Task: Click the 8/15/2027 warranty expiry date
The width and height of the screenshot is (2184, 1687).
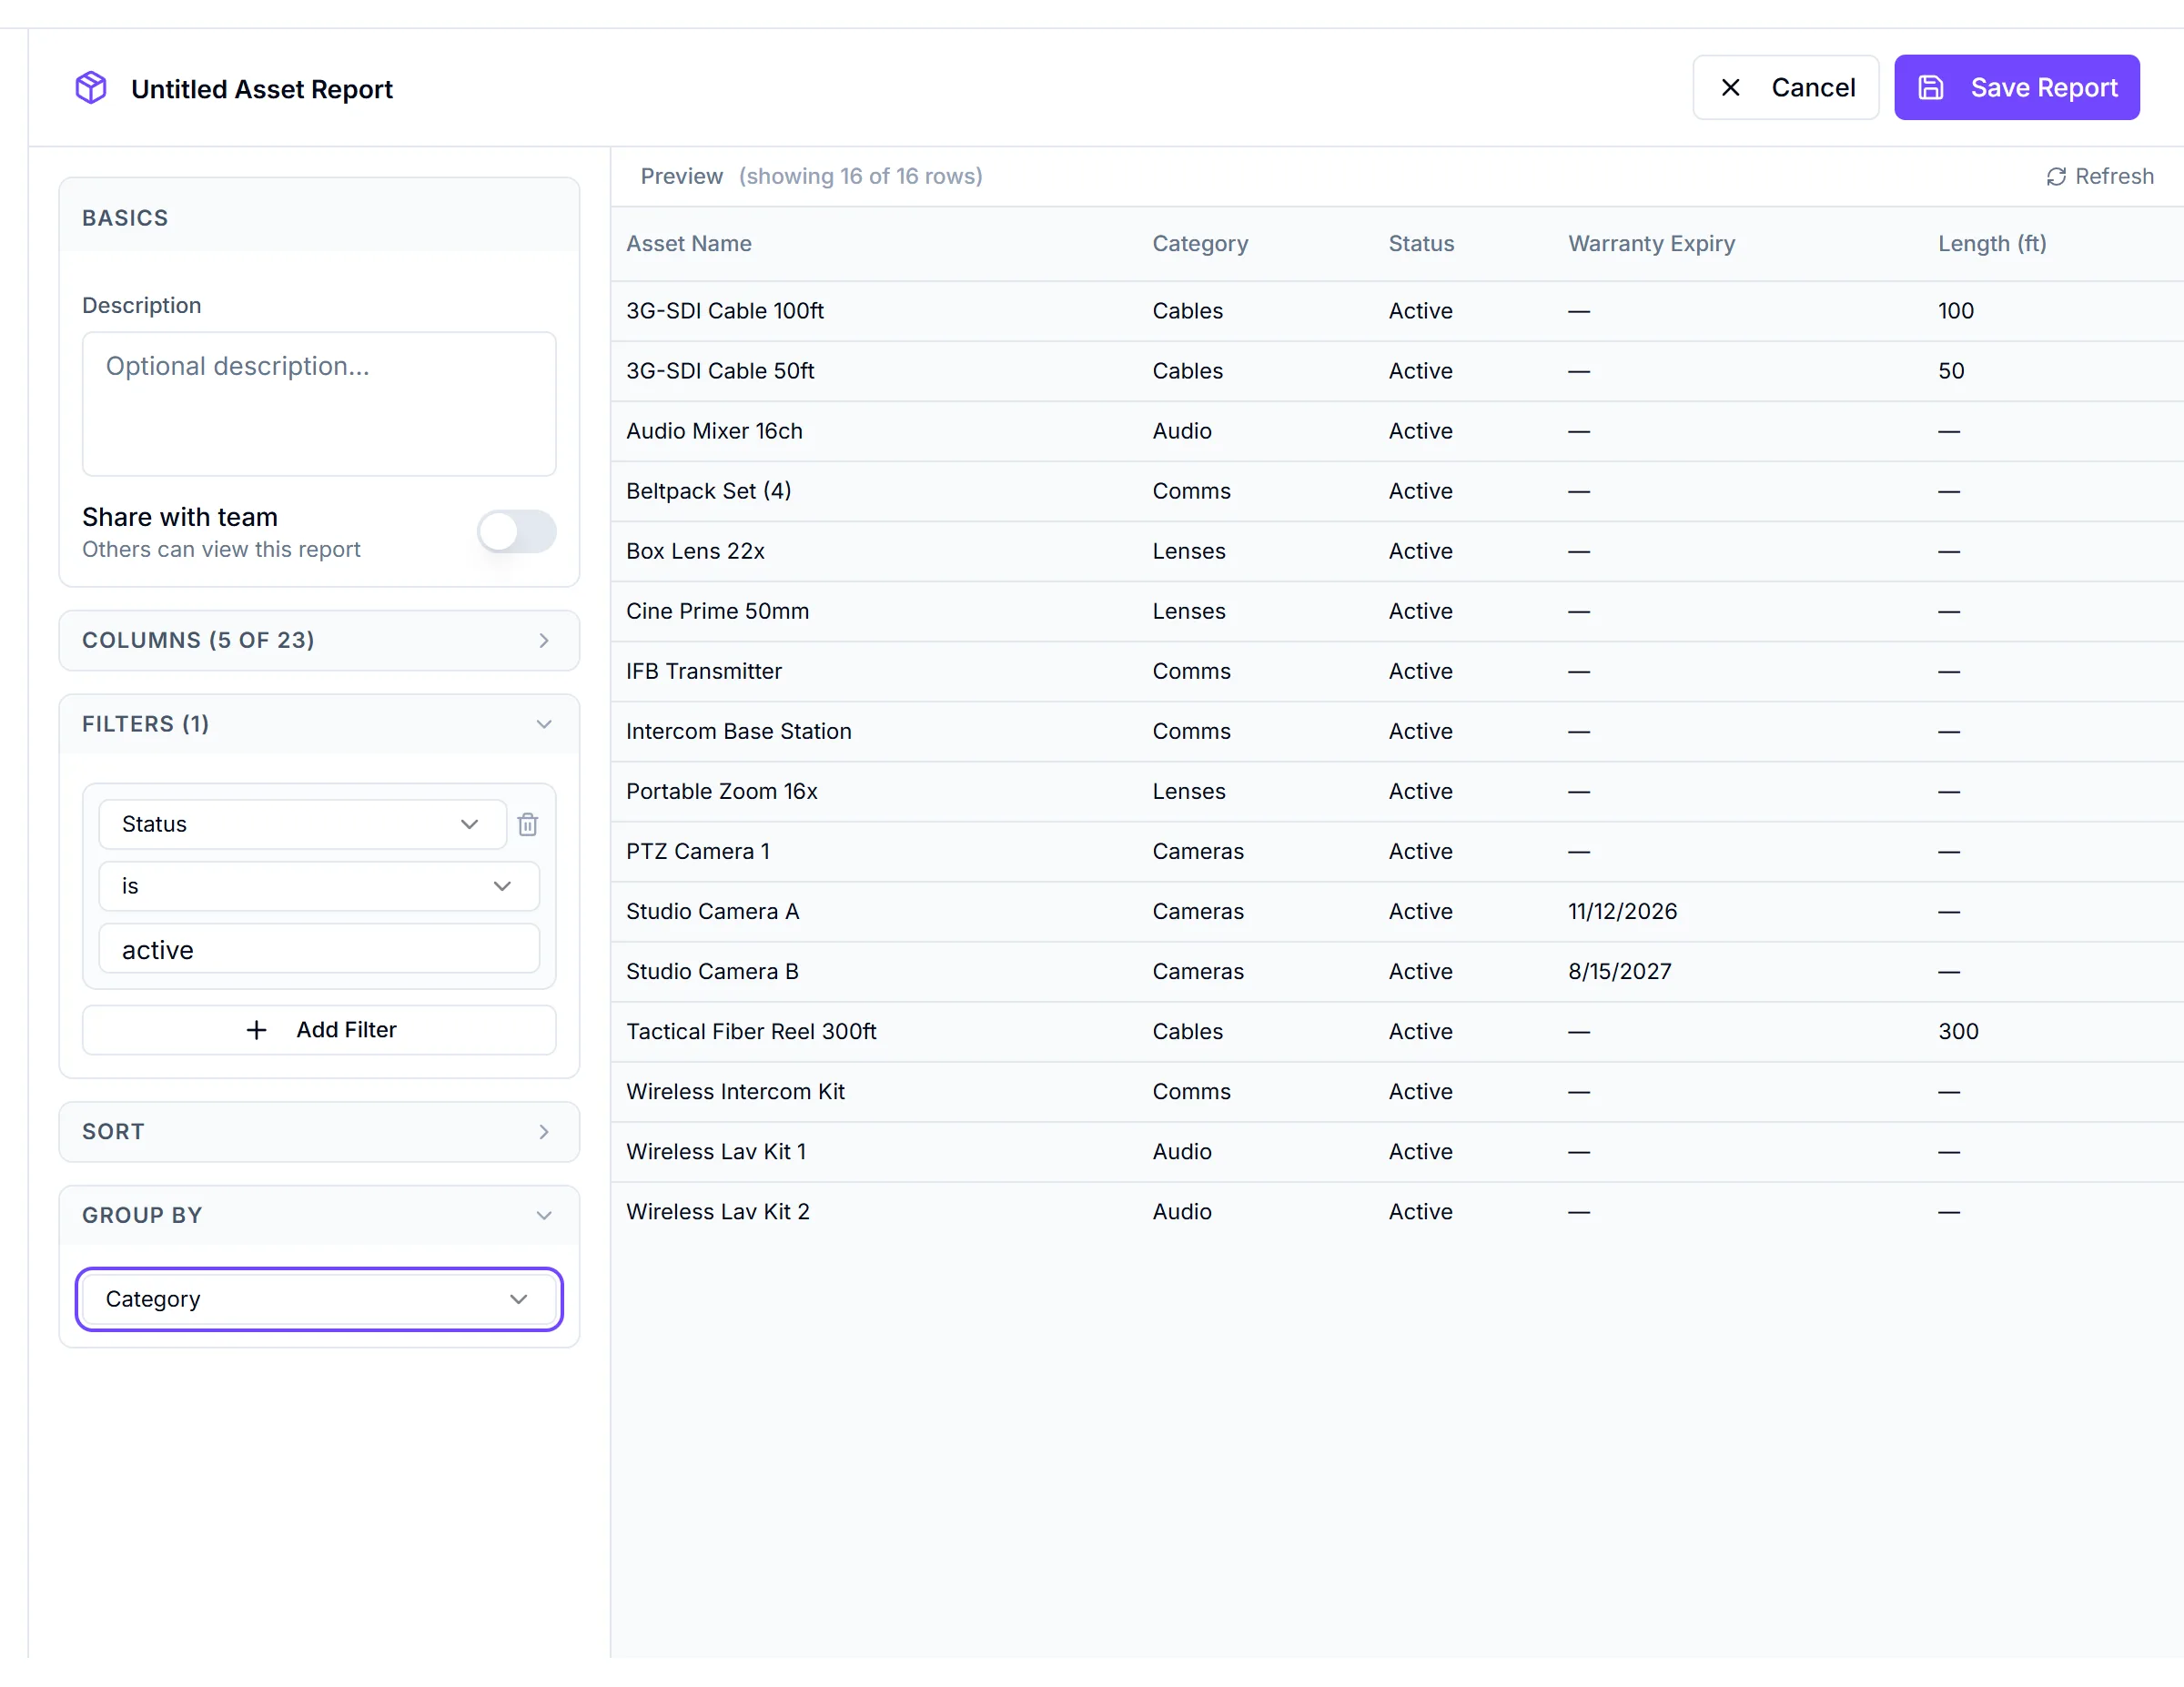Action: pyautogui.click(x=1619, y=971)
